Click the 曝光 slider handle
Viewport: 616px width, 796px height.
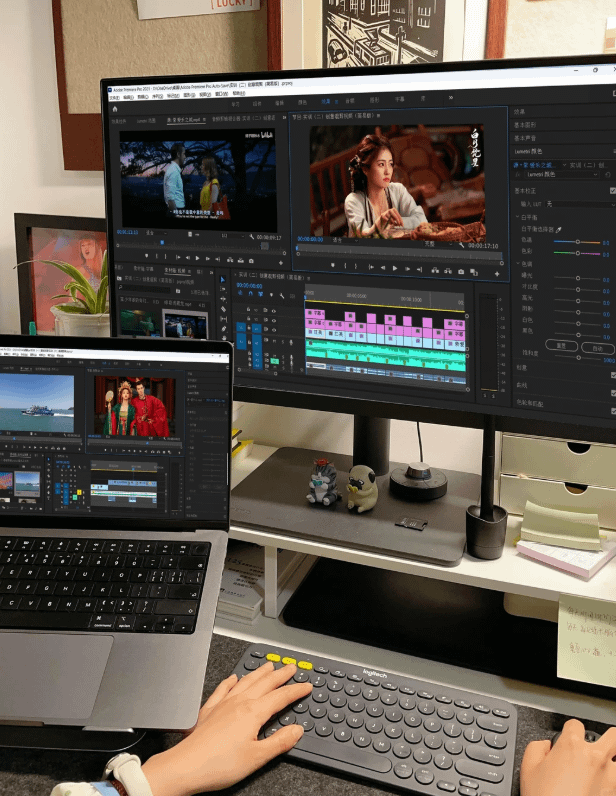[578, 278]
